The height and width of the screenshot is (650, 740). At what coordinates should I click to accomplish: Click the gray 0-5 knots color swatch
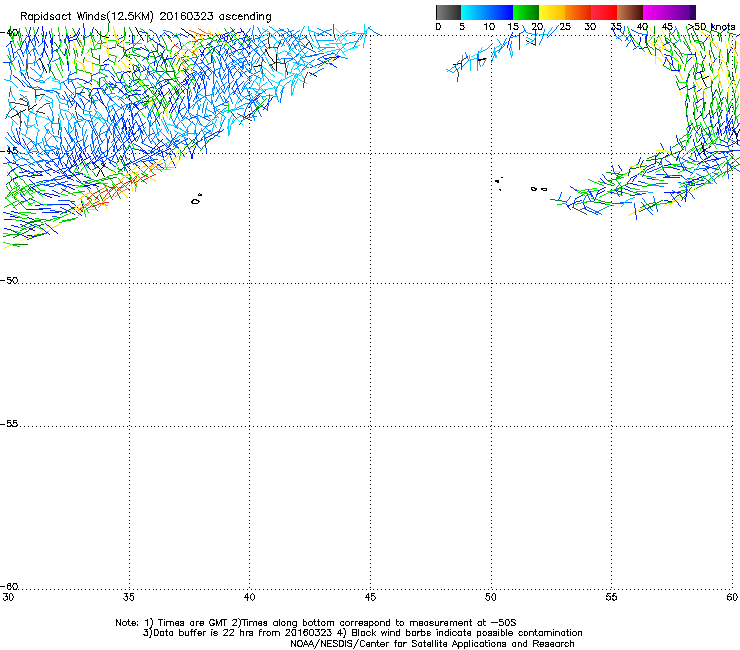pyautogui.click(x=448, y=12)
